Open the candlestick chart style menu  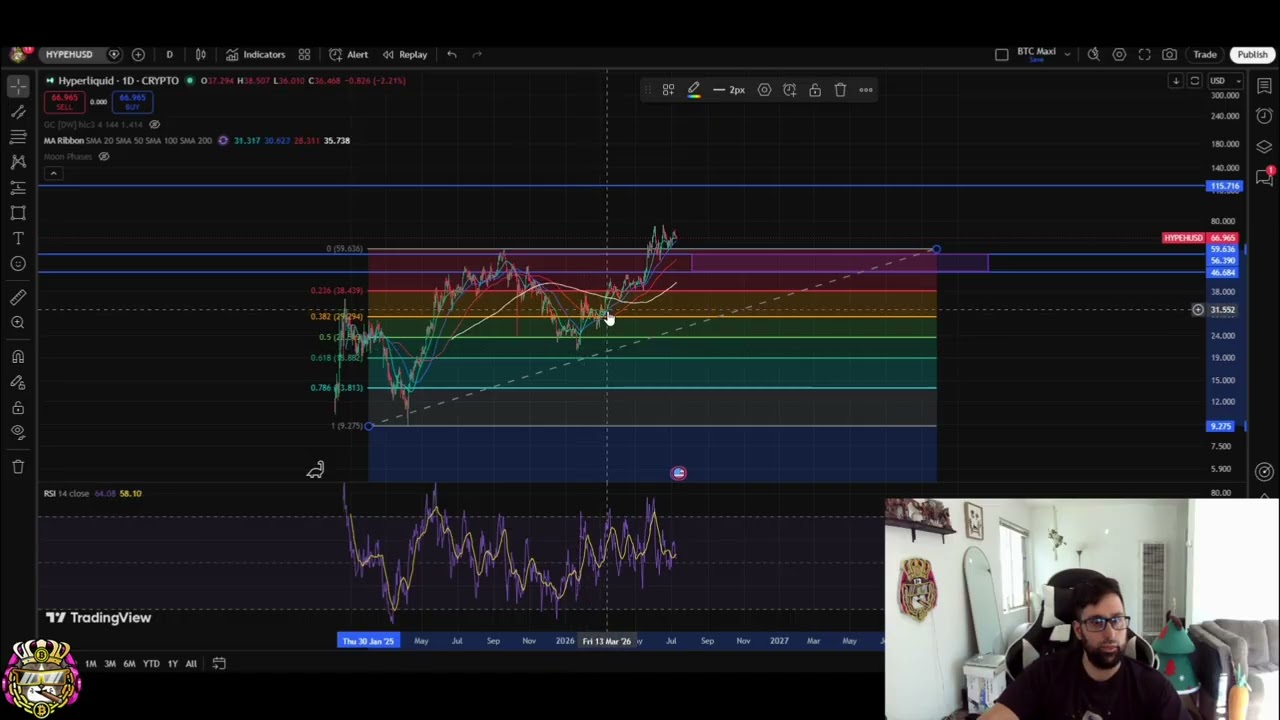pos(200,54)
